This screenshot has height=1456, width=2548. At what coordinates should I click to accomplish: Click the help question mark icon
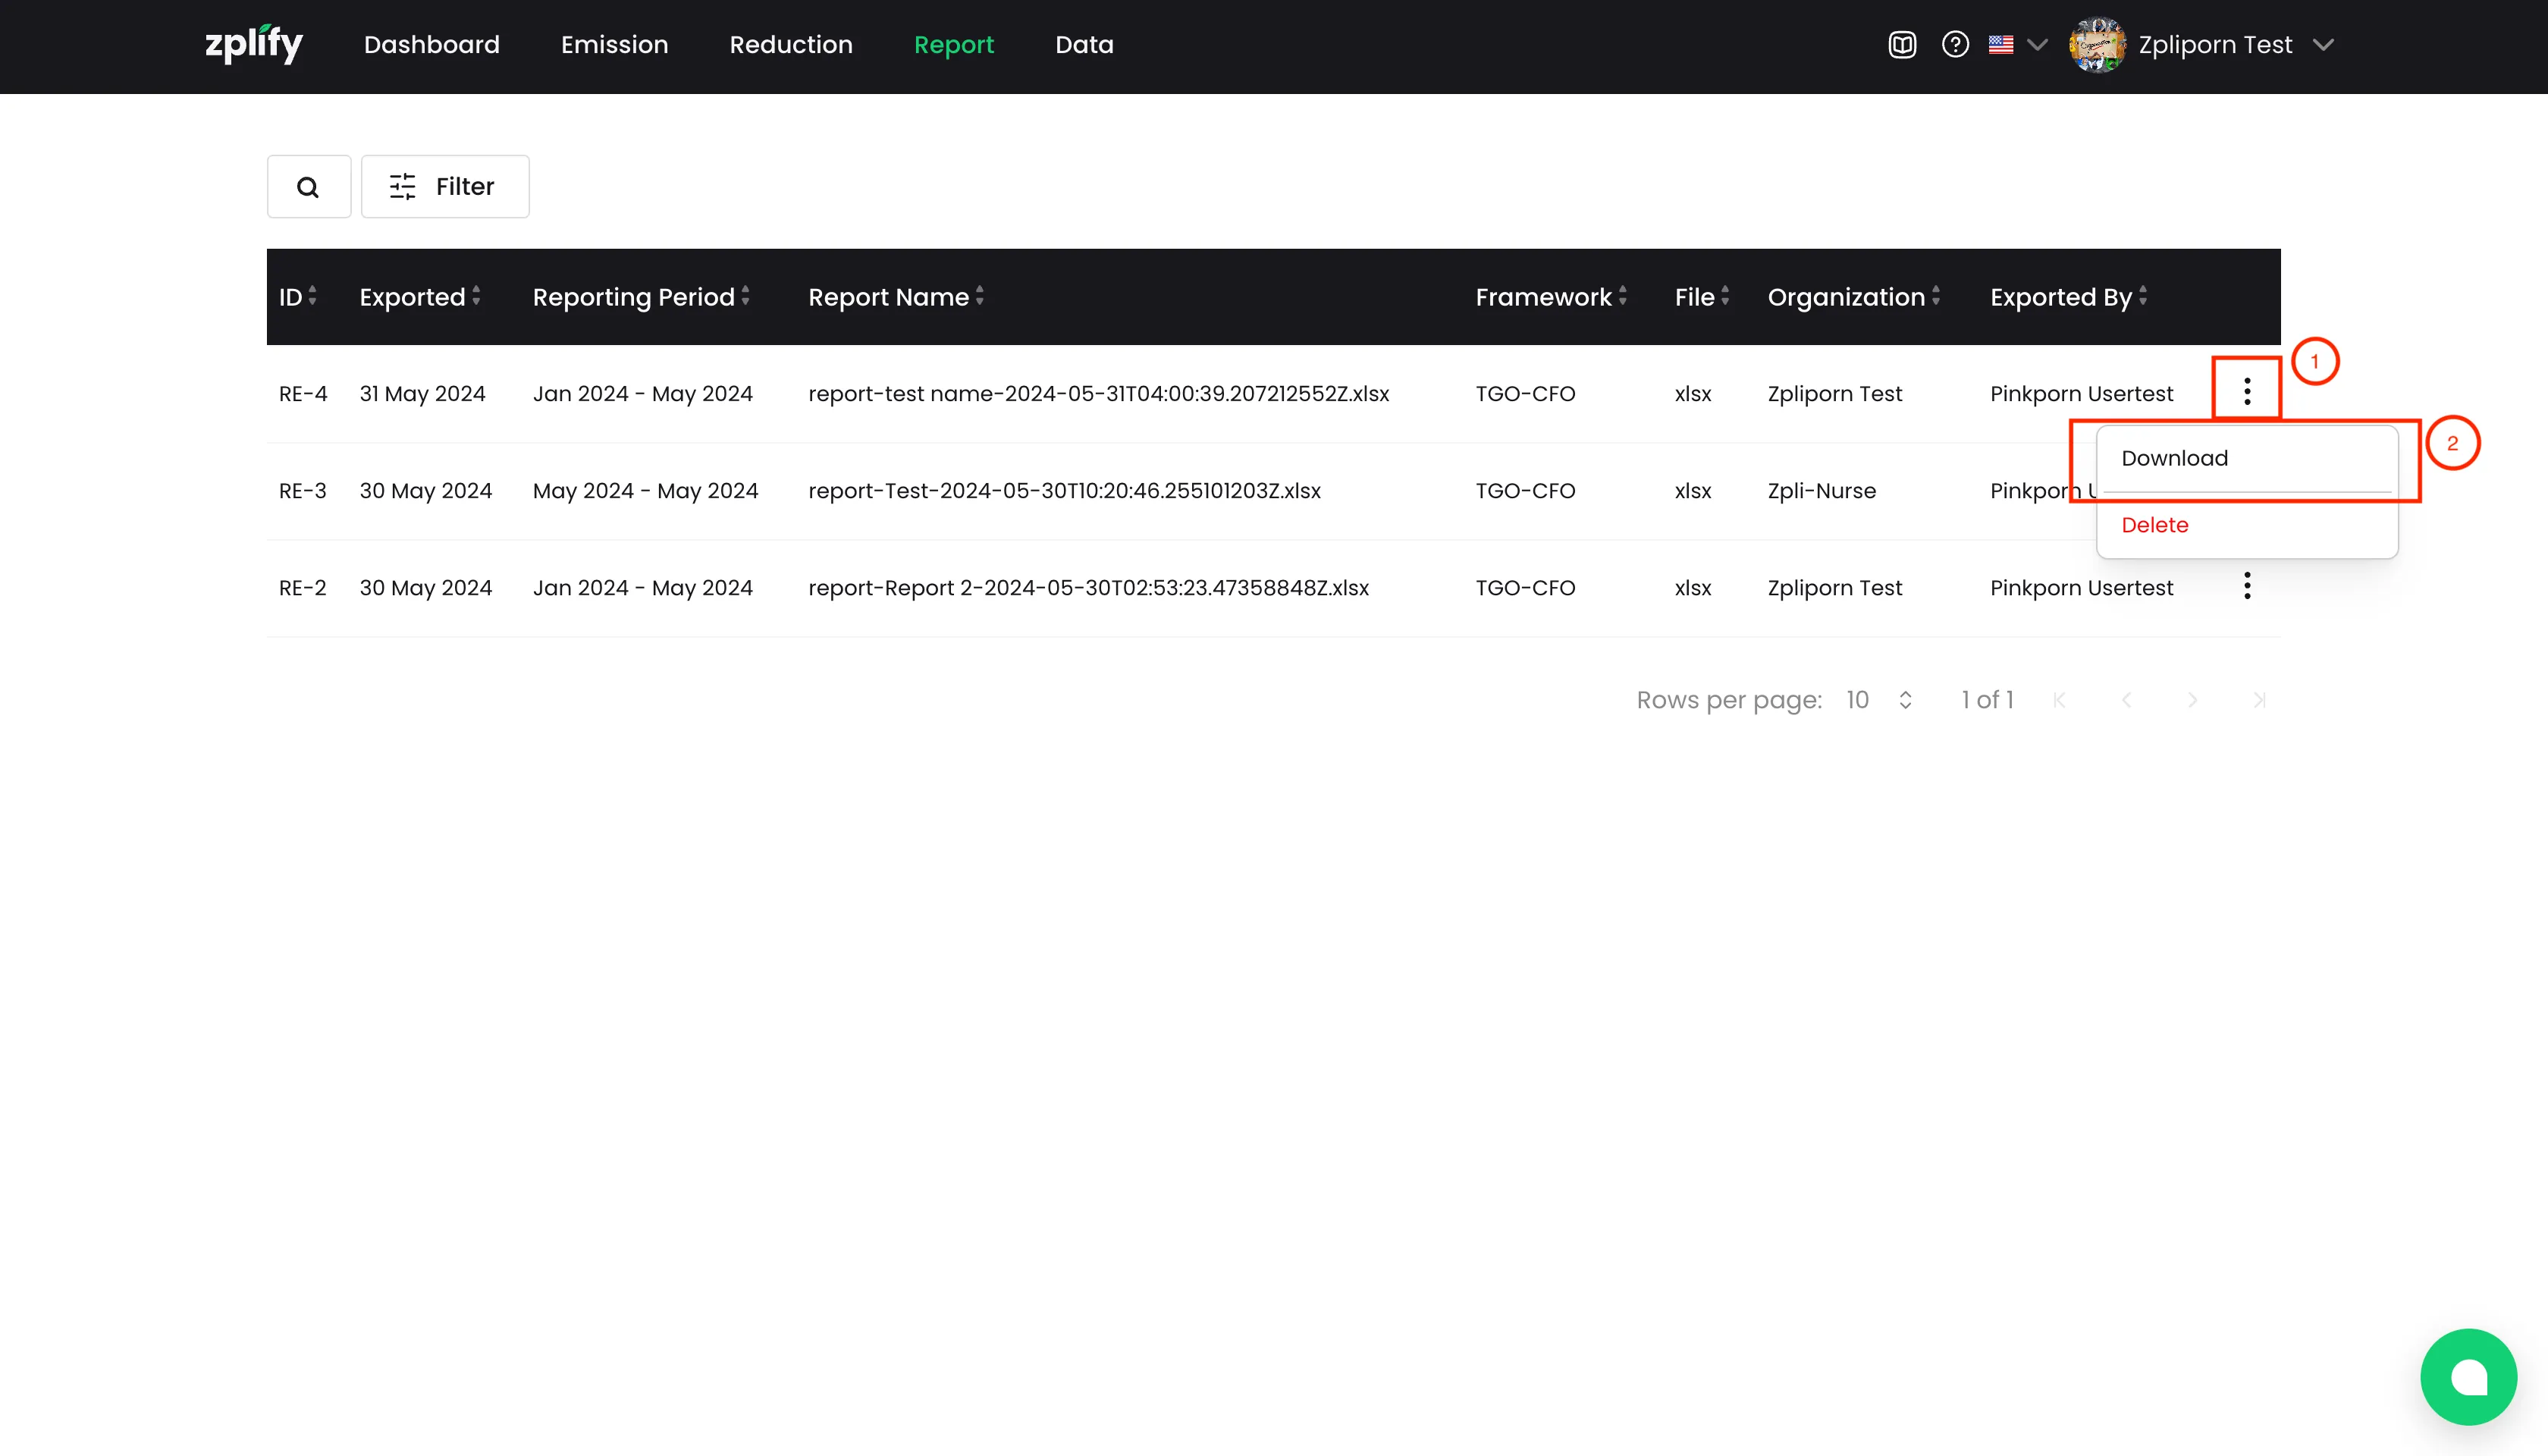[x=1955, y=45]
